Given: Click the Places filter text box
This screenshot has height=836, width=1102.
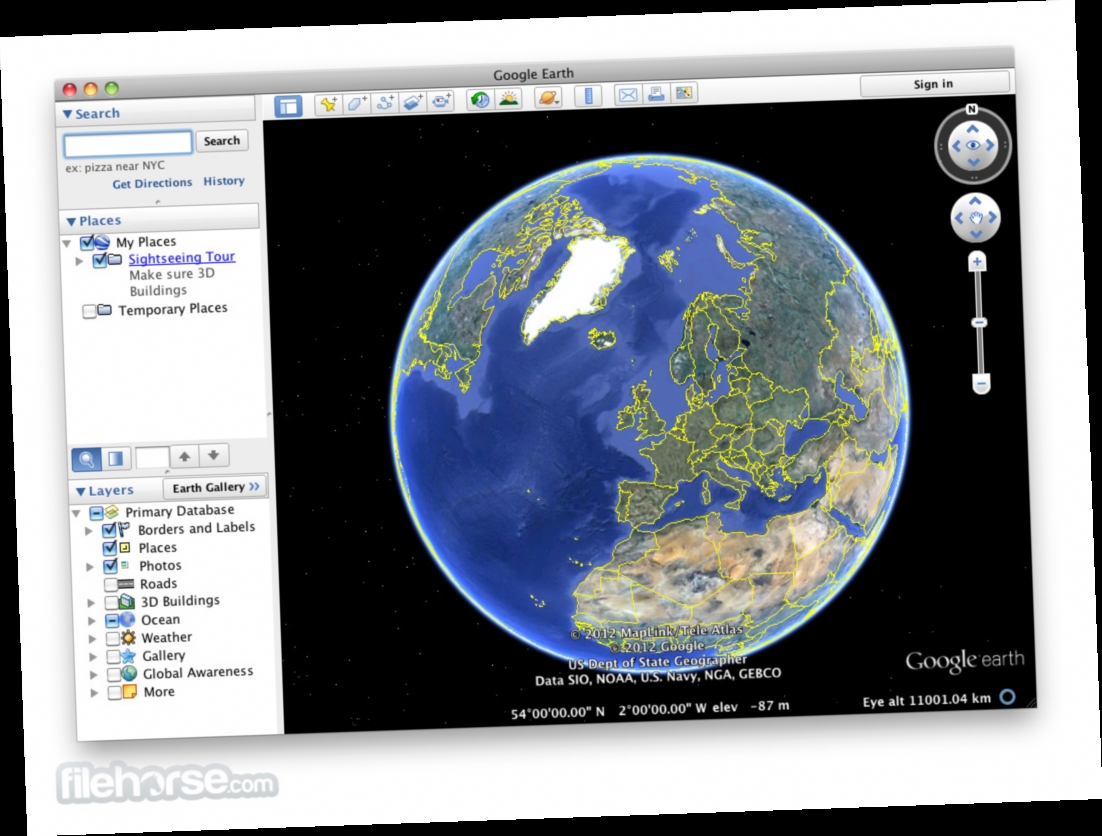Looking at the screenshot, I should 152,457.
